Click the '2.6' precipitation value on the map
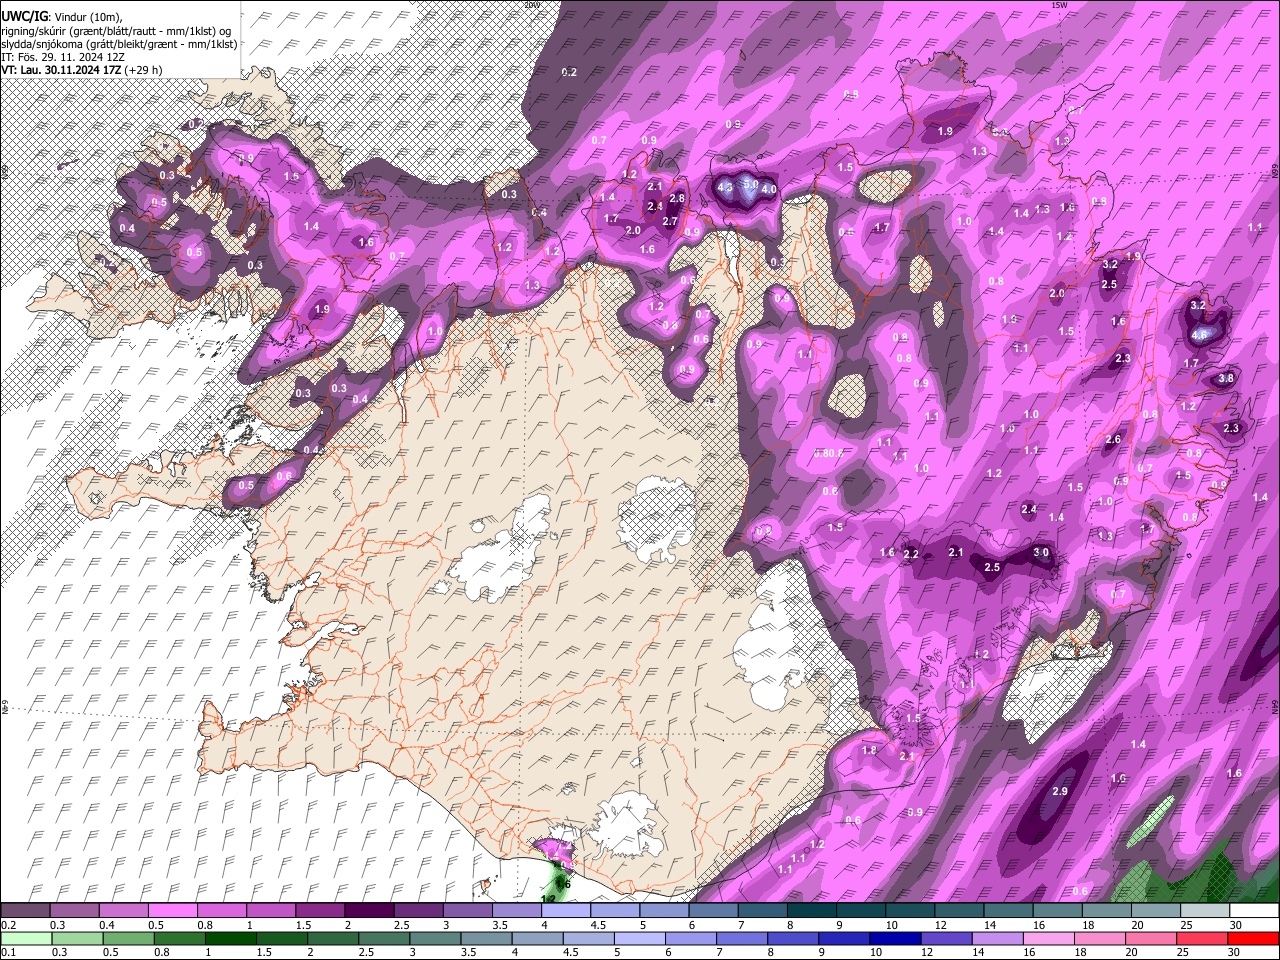The width and height of the screenshot is (1280, 960). click(1113, 440)
